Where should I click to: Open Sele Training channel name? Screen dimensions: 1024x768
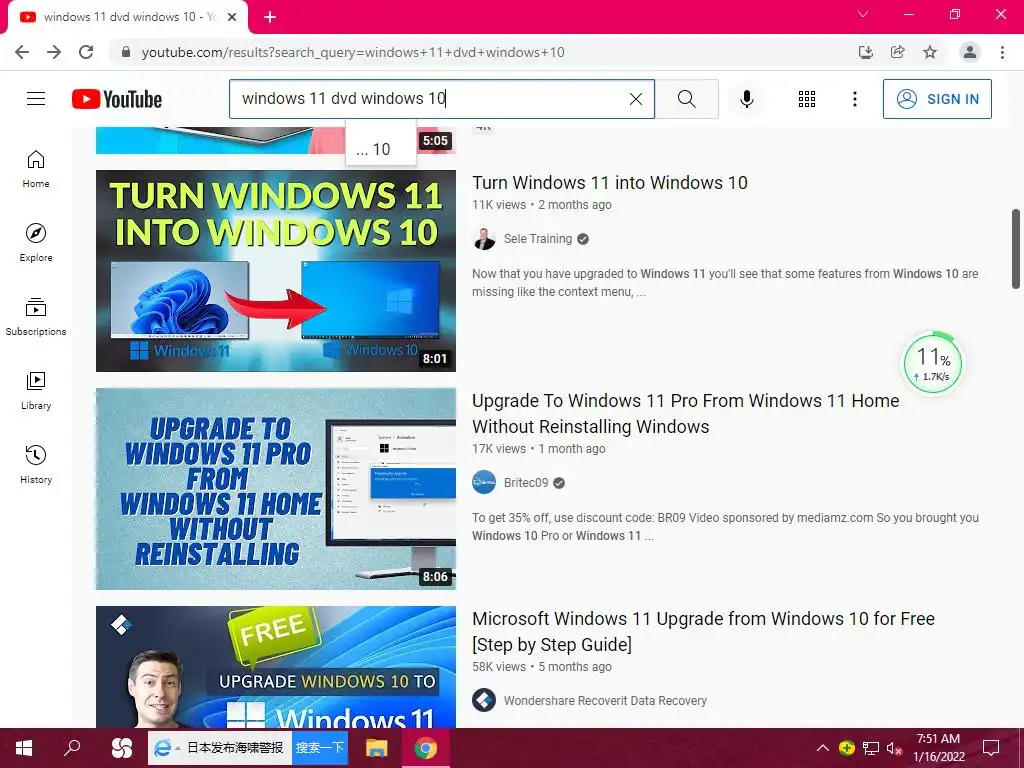point(537,239)
